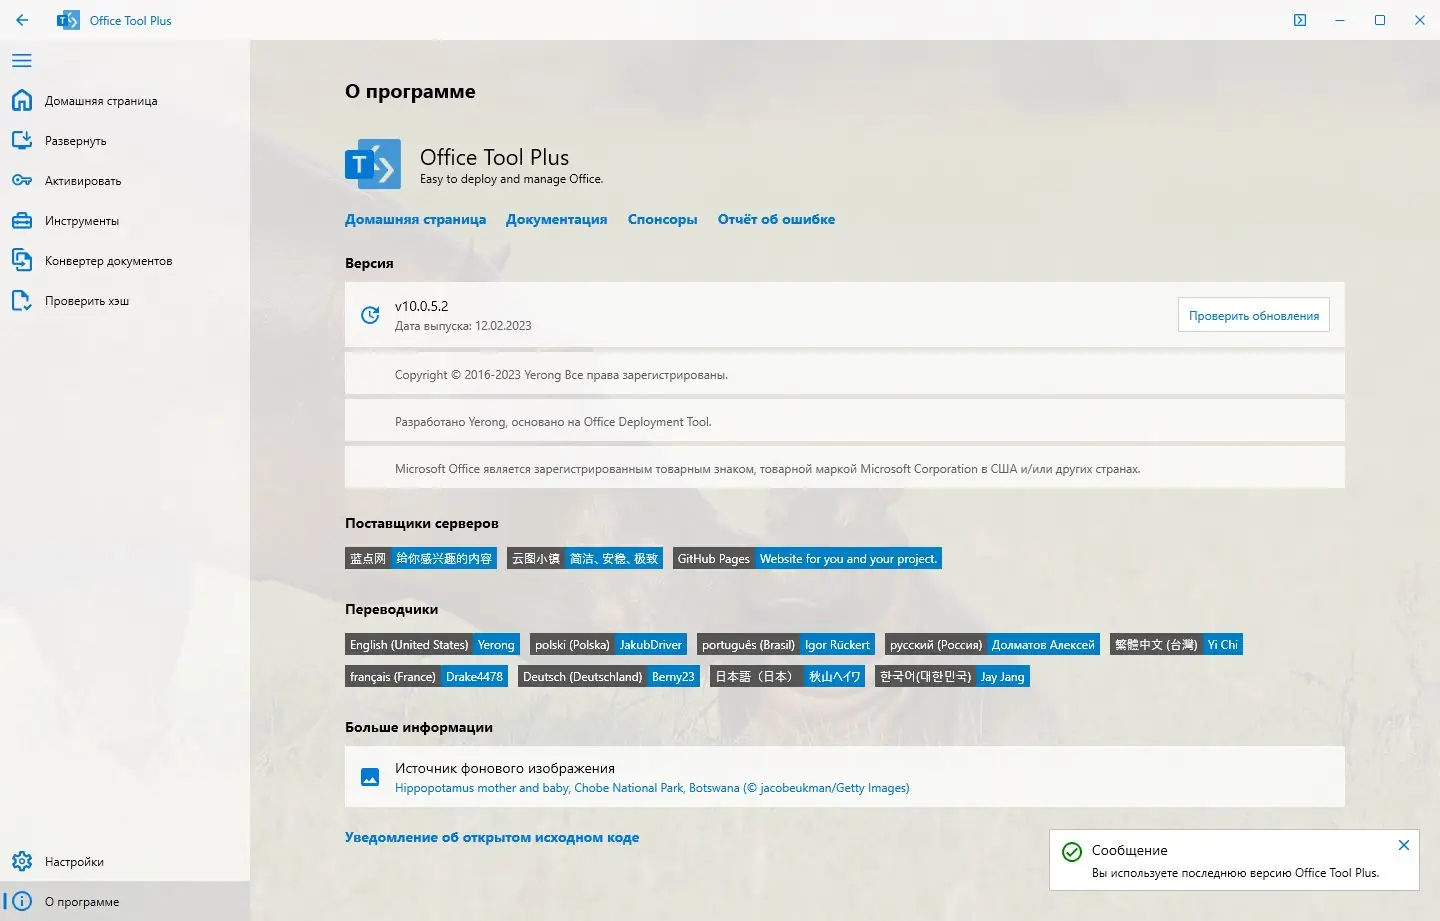This screenshot has width=1440, height=921.
Task: Click the Easy to deploy and manage Office tagline
Action: tap(511, 179)
